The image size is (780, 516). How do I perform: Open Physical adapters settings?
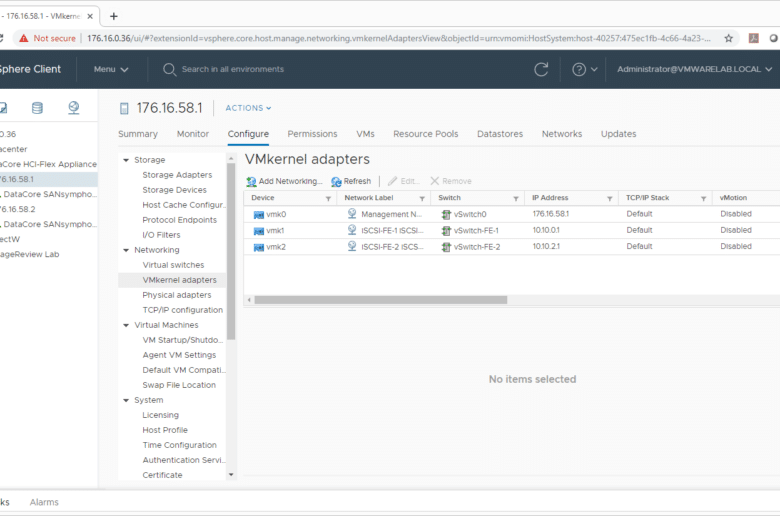coord(177,295)
